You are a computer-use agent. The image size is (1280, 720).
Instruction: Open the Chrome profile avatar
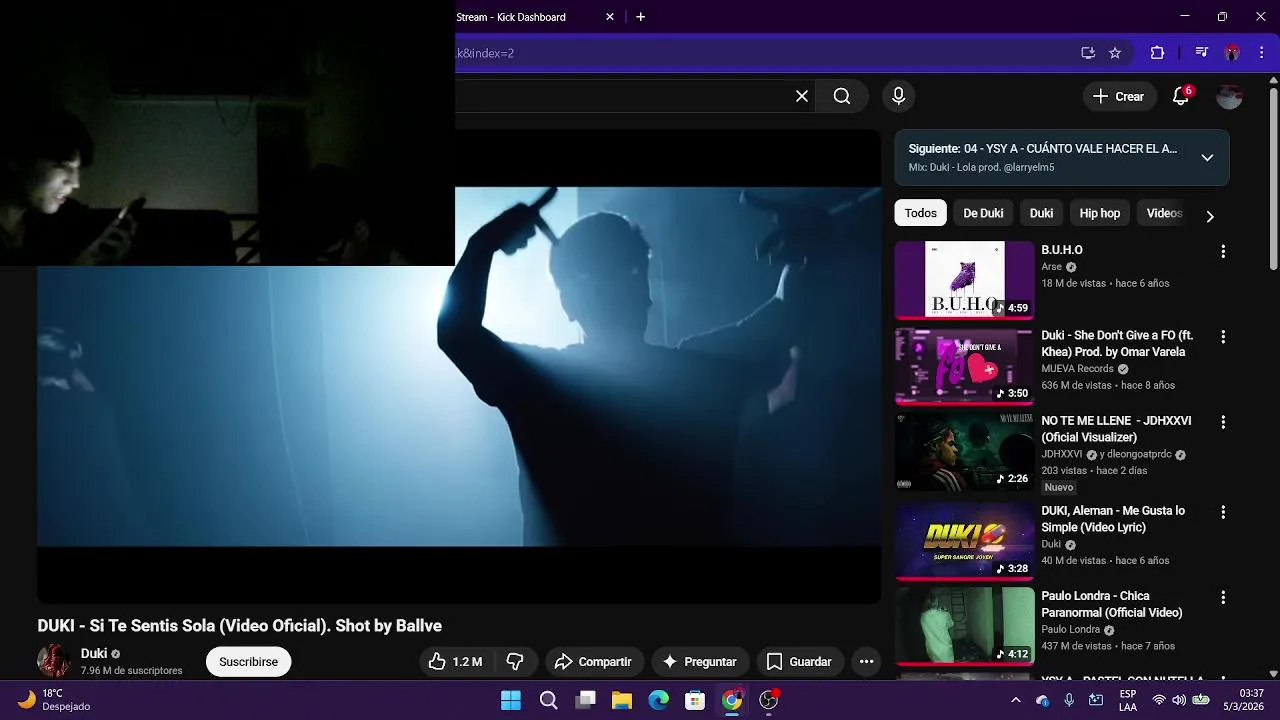point(1232,53)
